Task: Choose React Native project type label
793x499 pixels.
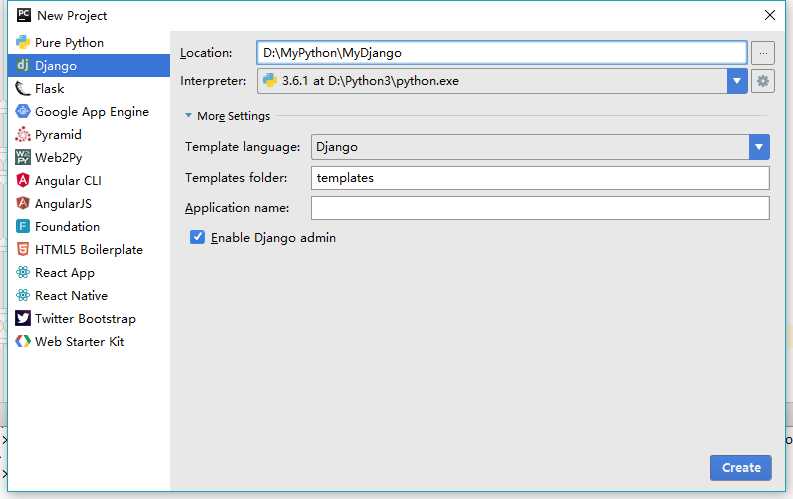Action: [x=71, y=296]
